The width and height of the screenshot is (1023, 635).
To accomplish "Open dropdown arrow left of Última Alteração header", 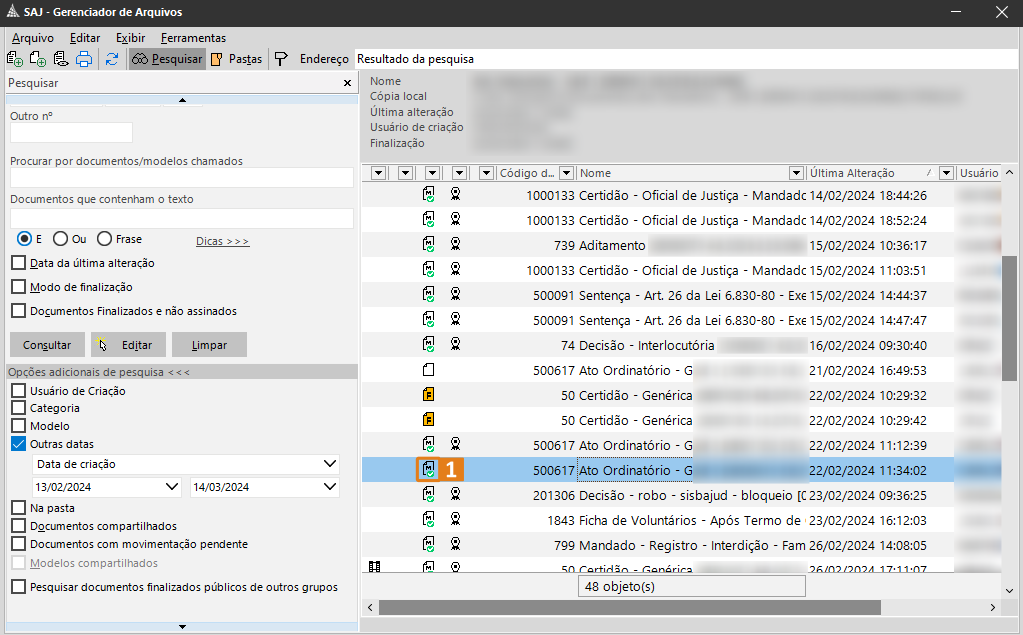I will pos(796,173).
